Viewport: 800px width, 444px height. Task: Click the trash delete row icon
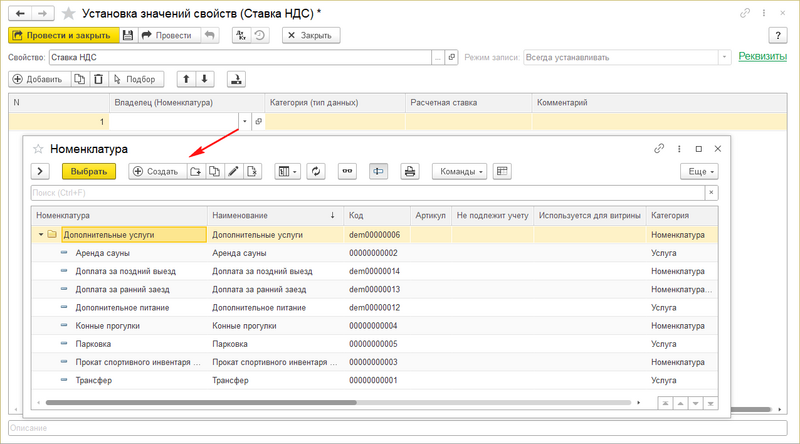point(97,79)
